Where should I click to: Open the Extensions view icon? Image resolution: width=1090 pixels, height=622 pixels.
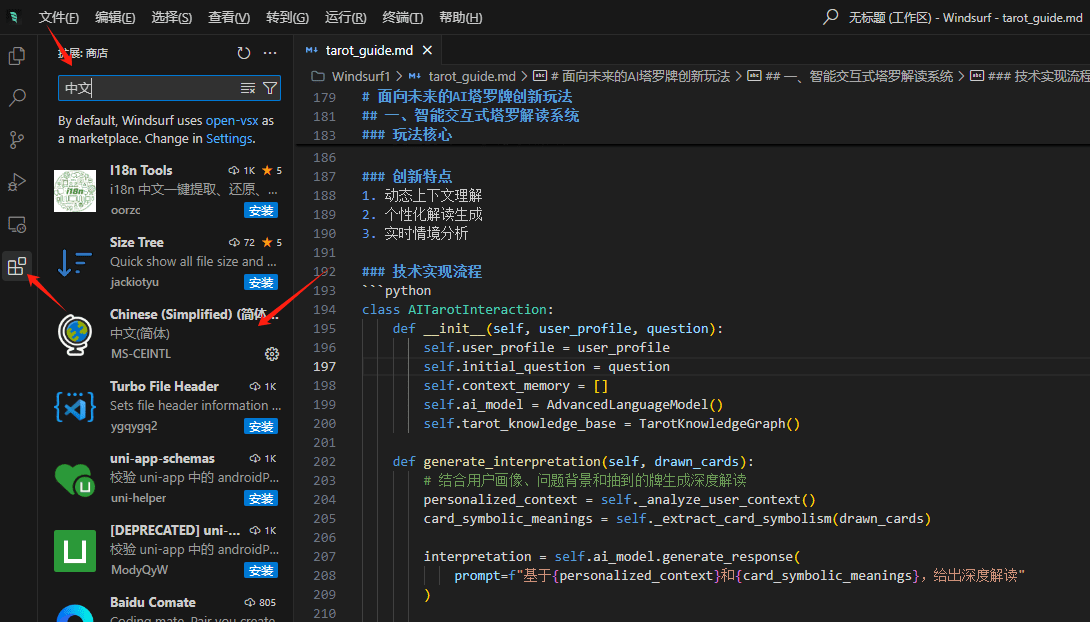click(17, 266)
